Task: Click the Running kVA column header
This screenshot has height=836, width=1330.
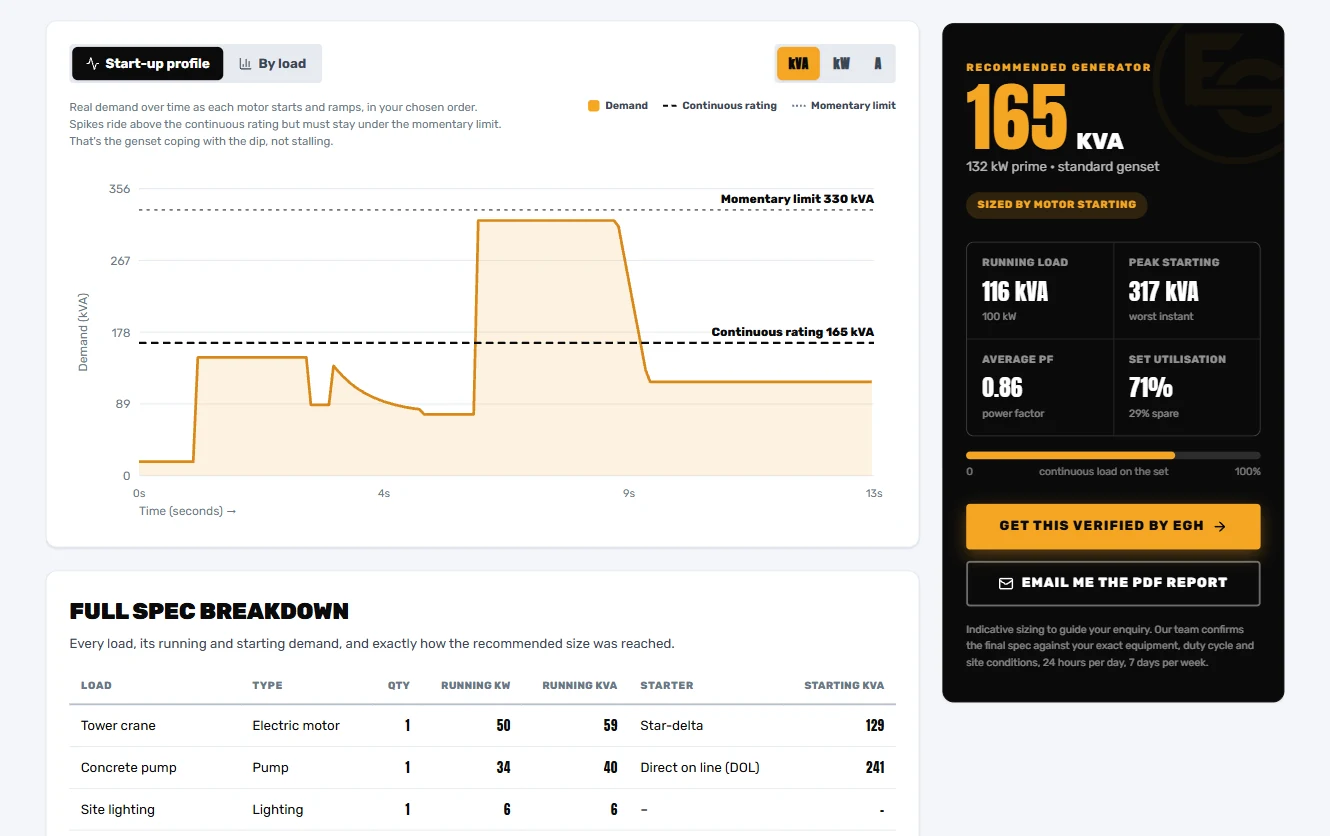Action: [580, 685]
